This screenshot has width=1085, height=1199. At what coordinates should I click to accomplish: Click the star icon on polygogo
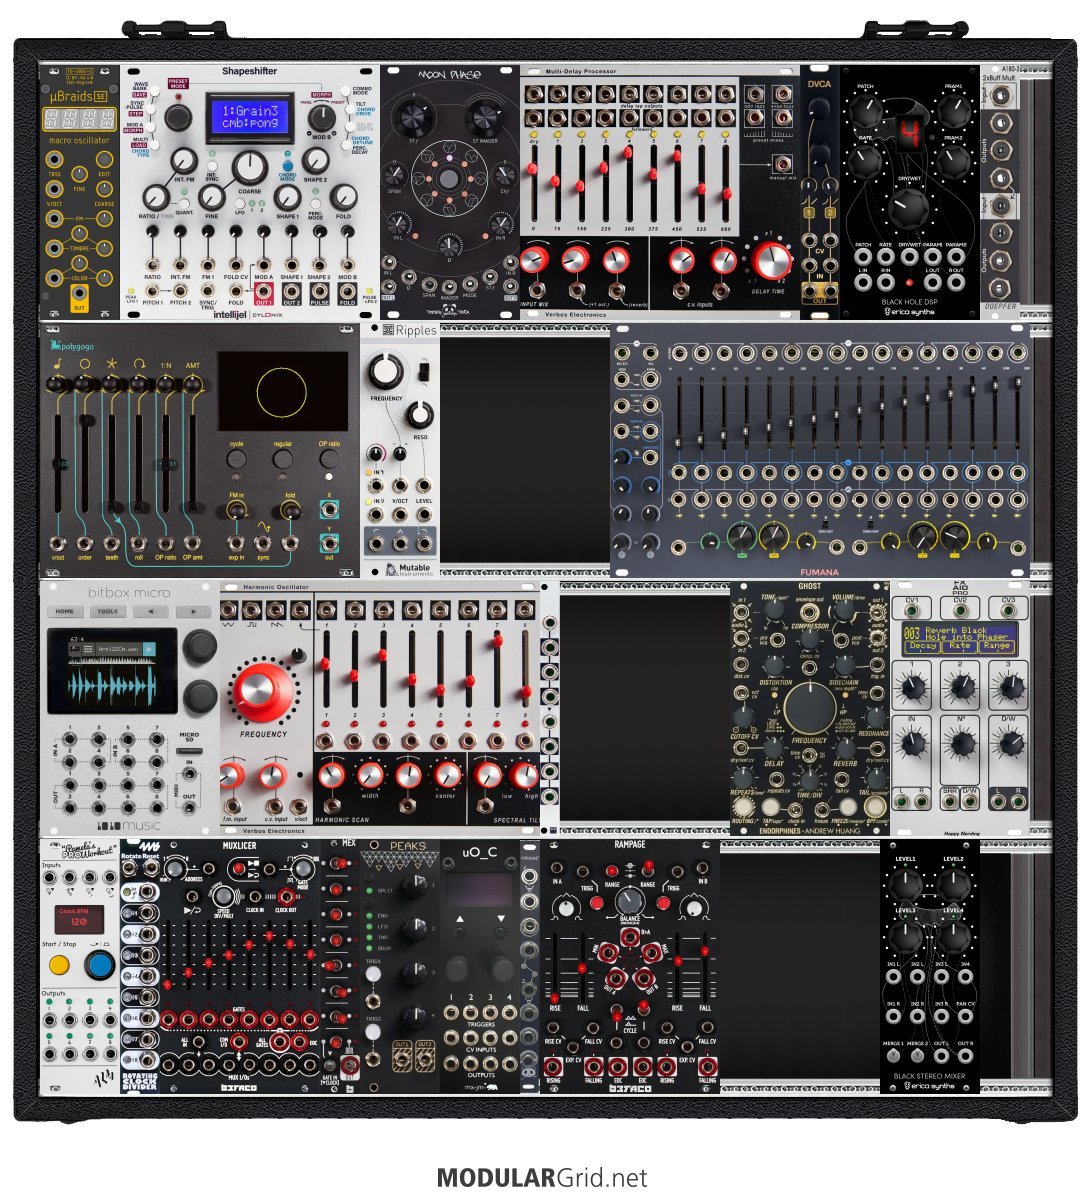[x=112, y=364]
